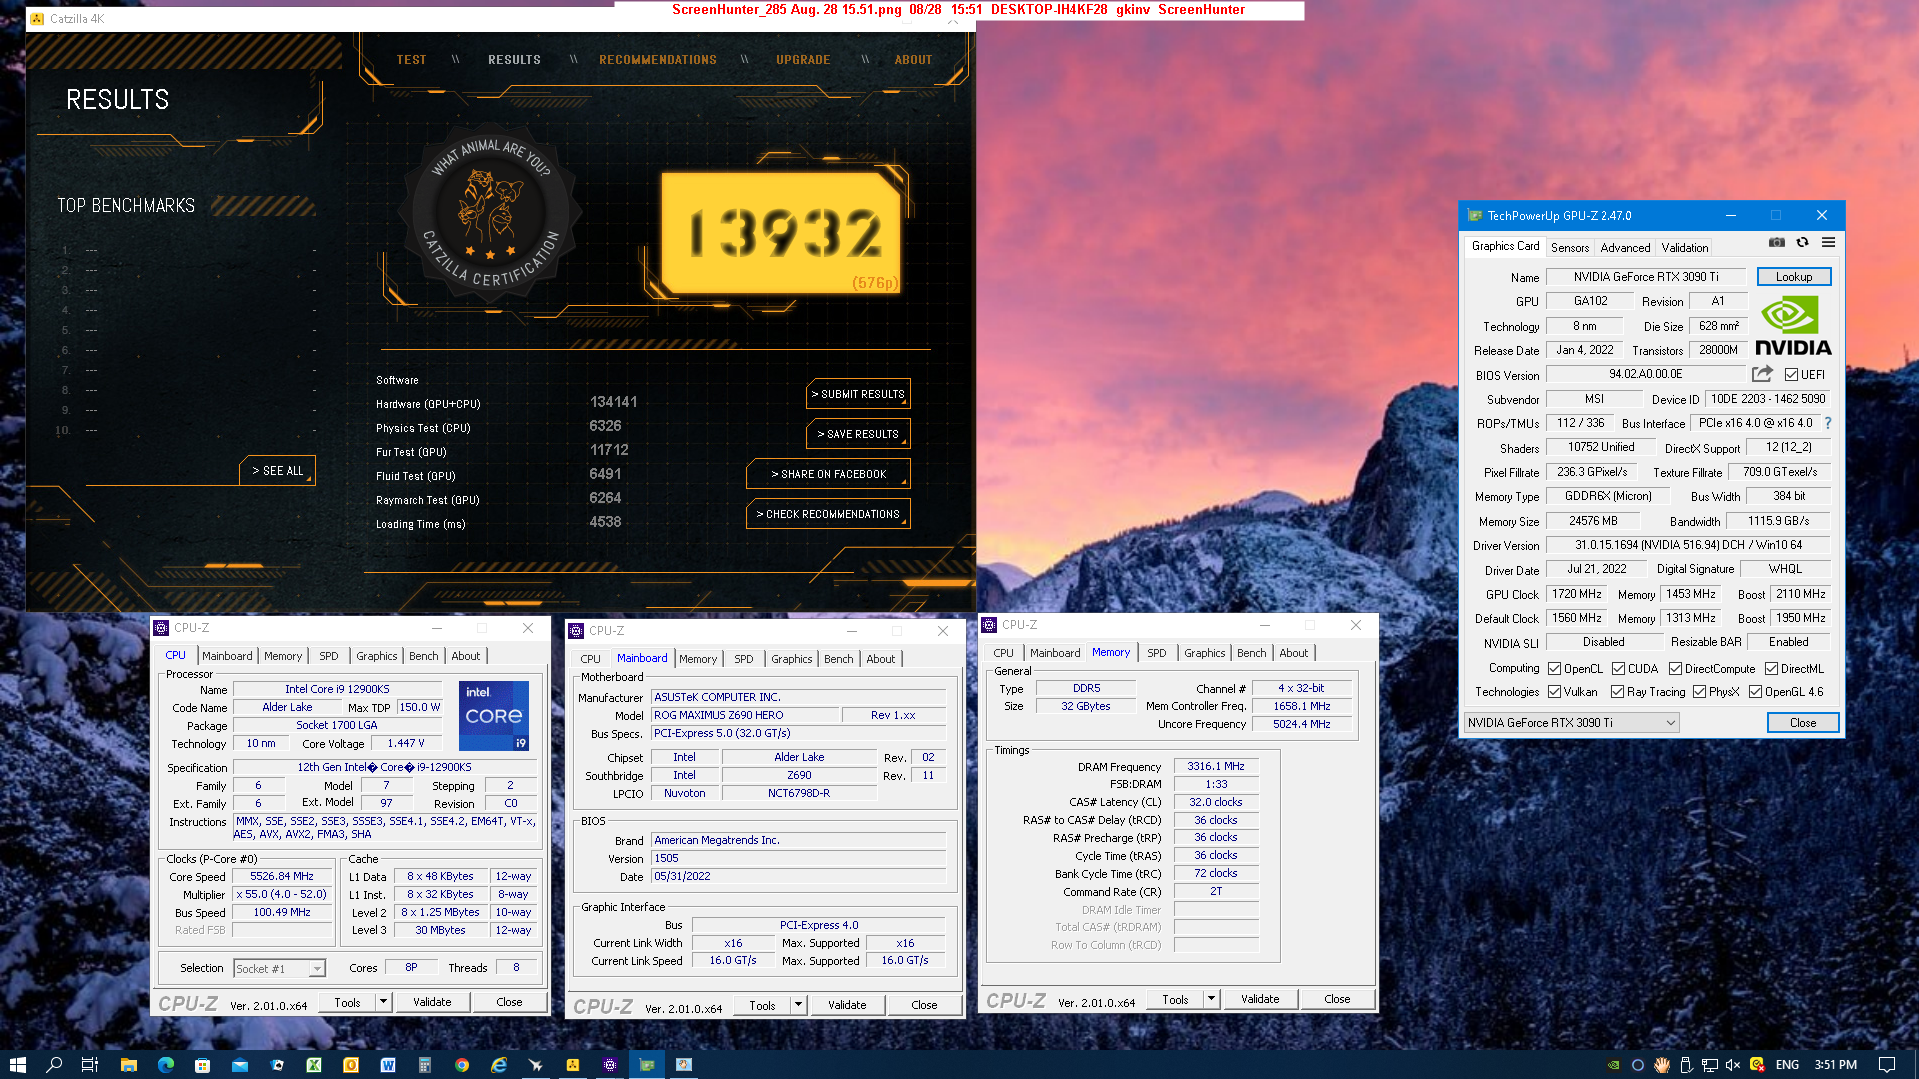The height and width of the screenshot is (1079, 1919).
Task: Toggle the DirectML checkbox
Action: [x=1771, y=669]
